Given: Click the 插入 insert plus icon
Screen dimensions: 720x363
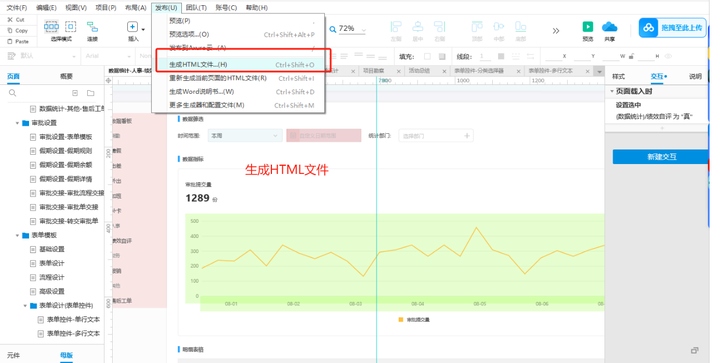Looking at the screenshot, I should (132, 27).
